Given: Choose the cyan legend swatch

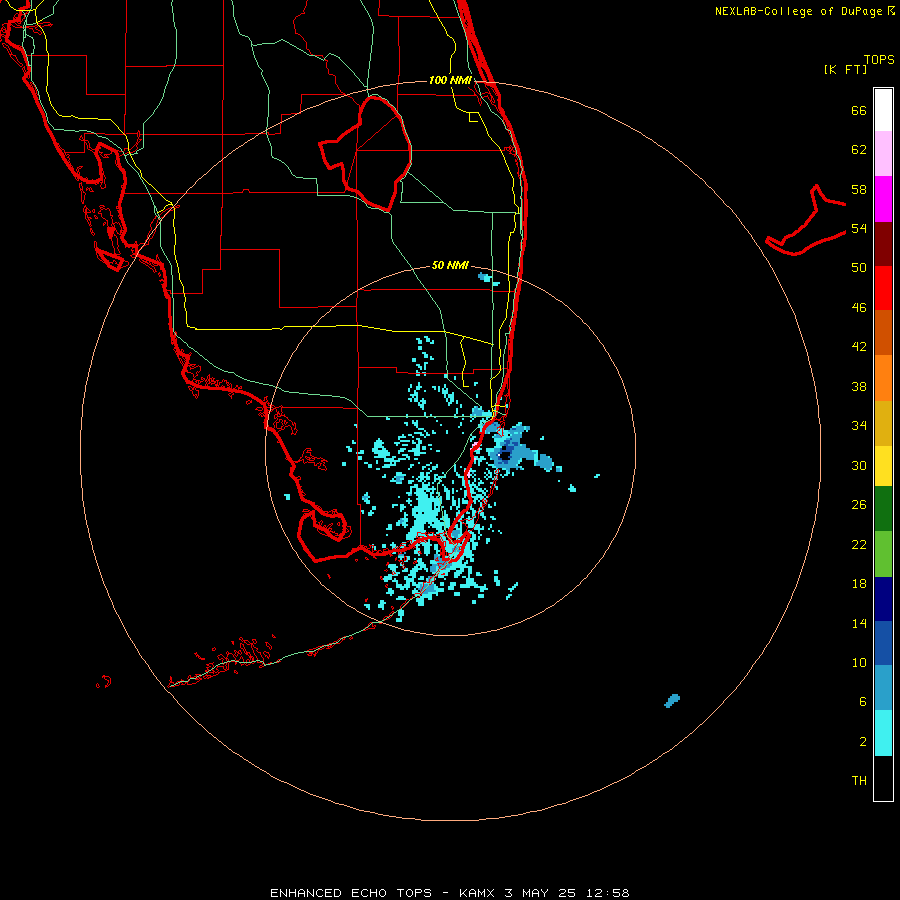Looking at the screenshot, I should (x=883, y=733).
